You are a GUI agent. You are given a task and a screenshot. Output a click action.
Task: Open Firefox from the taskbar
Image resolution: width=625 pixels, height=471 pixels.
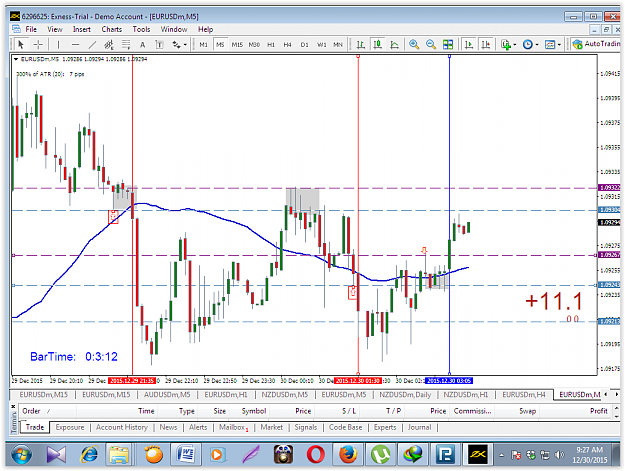tap(348, 454)
